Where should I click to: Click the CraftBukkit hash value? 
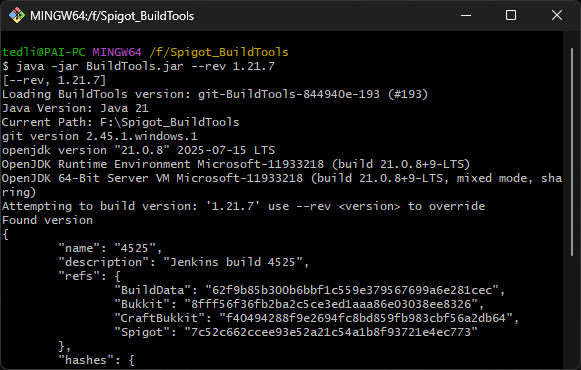(366, 318)
